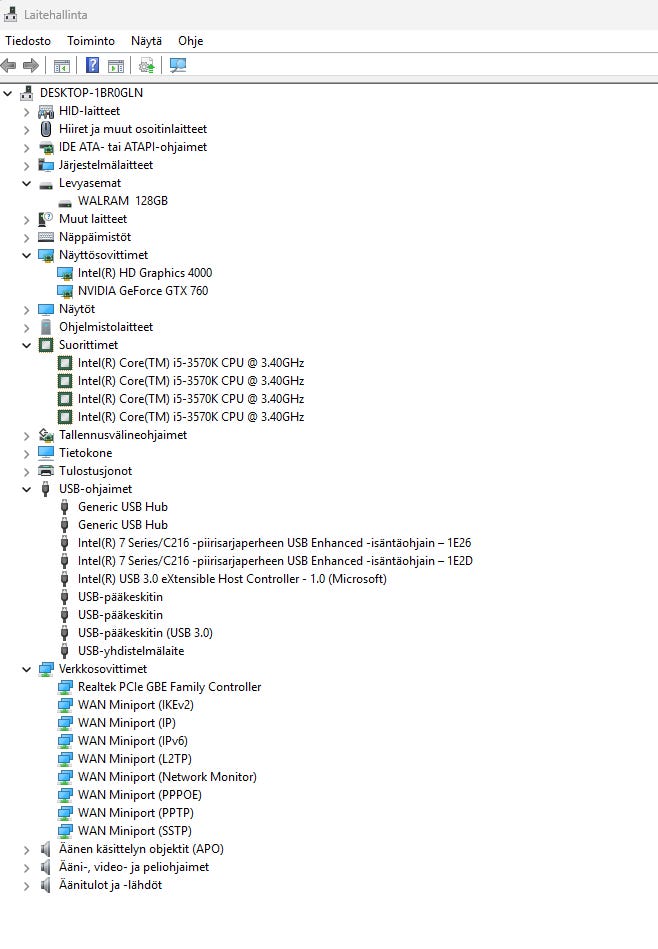This screenshot has width=658, height=949.
Task: Click the NVIDIA GeForce GTX 760 adapter icon
Action: click(65, 291)
